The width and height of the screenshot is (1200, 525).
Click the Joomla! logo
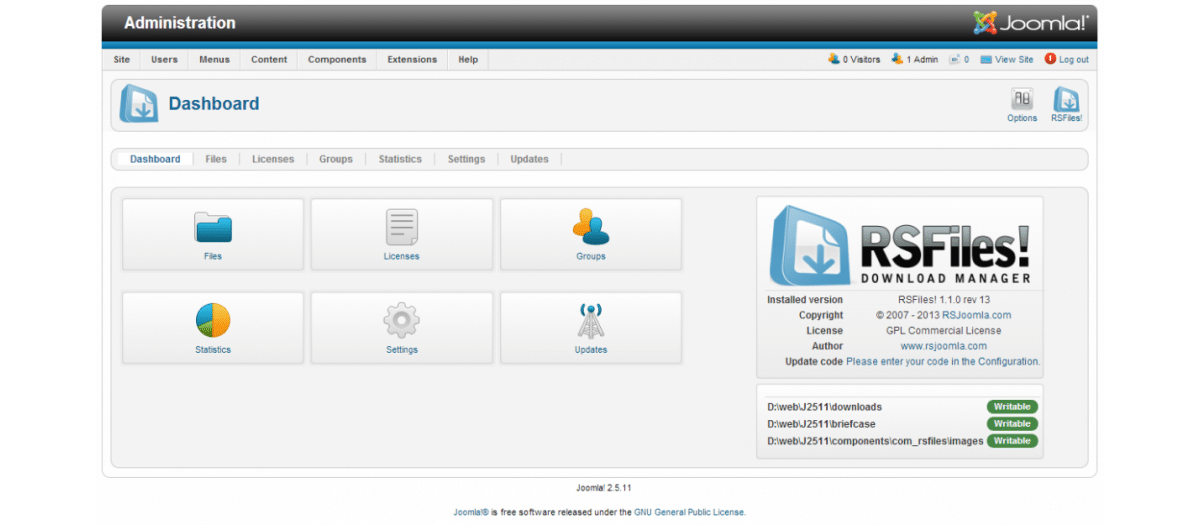(1031, 22)
